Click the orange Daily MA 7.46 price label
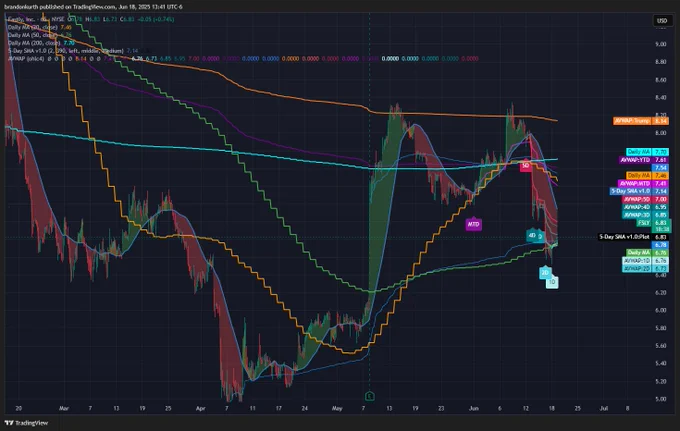The height and width of the screenshot is (431, 680). pyautogui.click(x=647, y=176)
